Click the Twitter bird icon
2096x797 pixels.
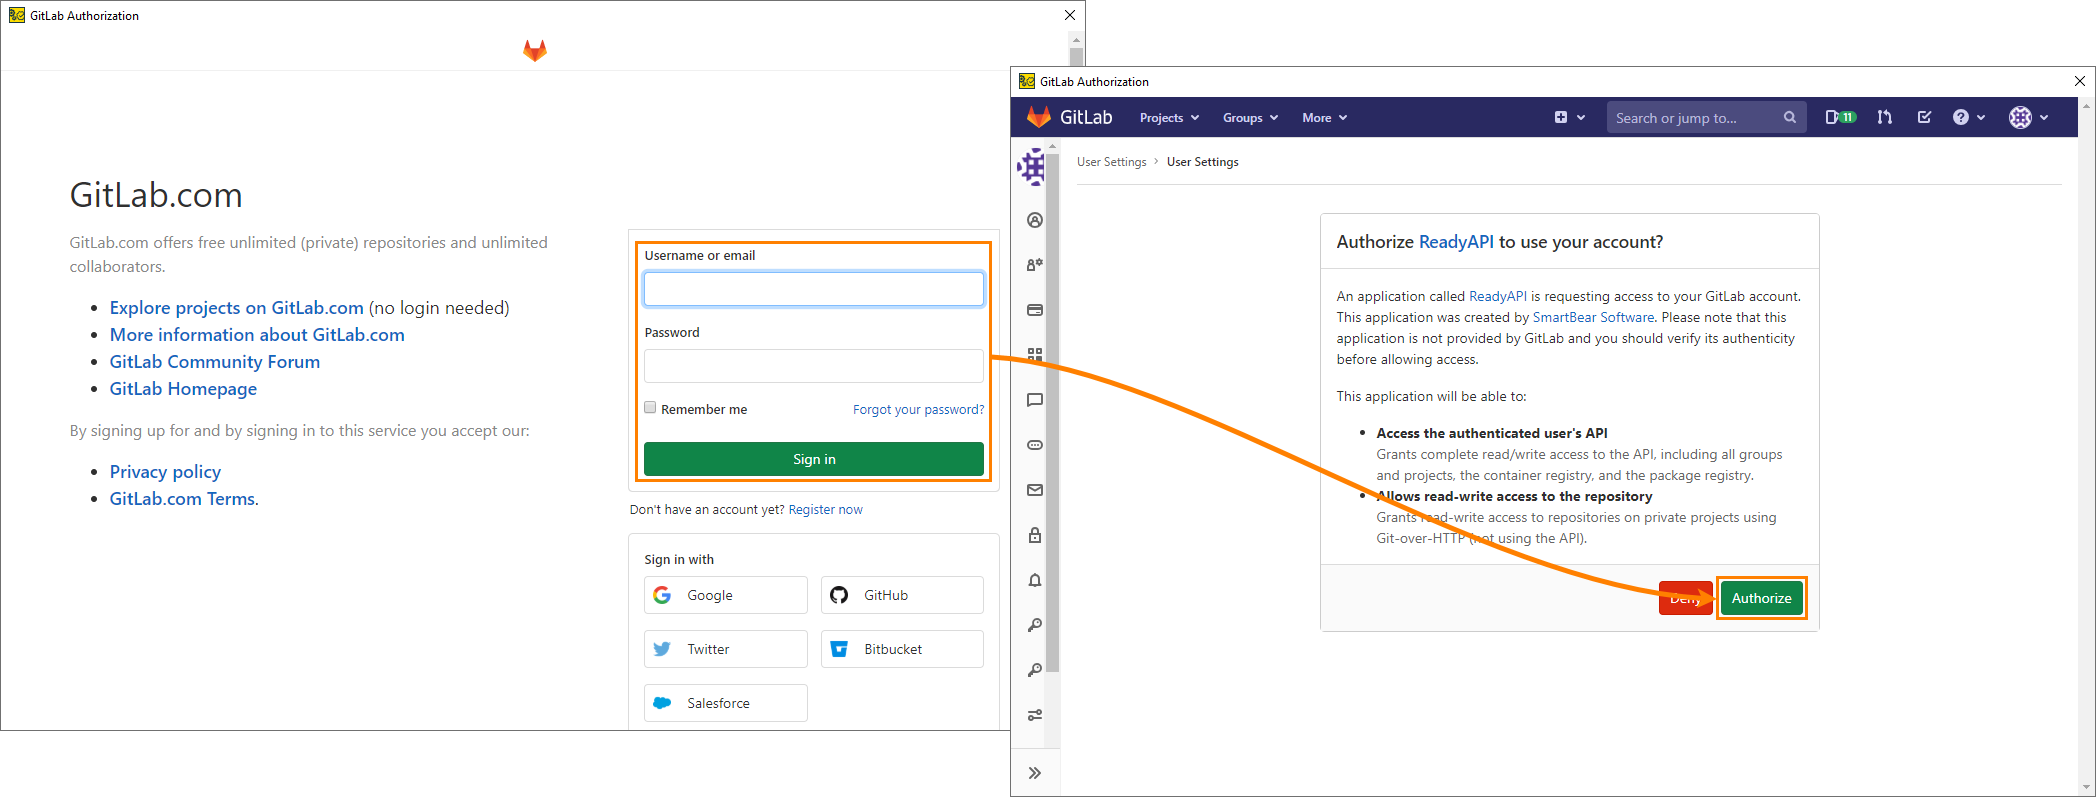662,649
